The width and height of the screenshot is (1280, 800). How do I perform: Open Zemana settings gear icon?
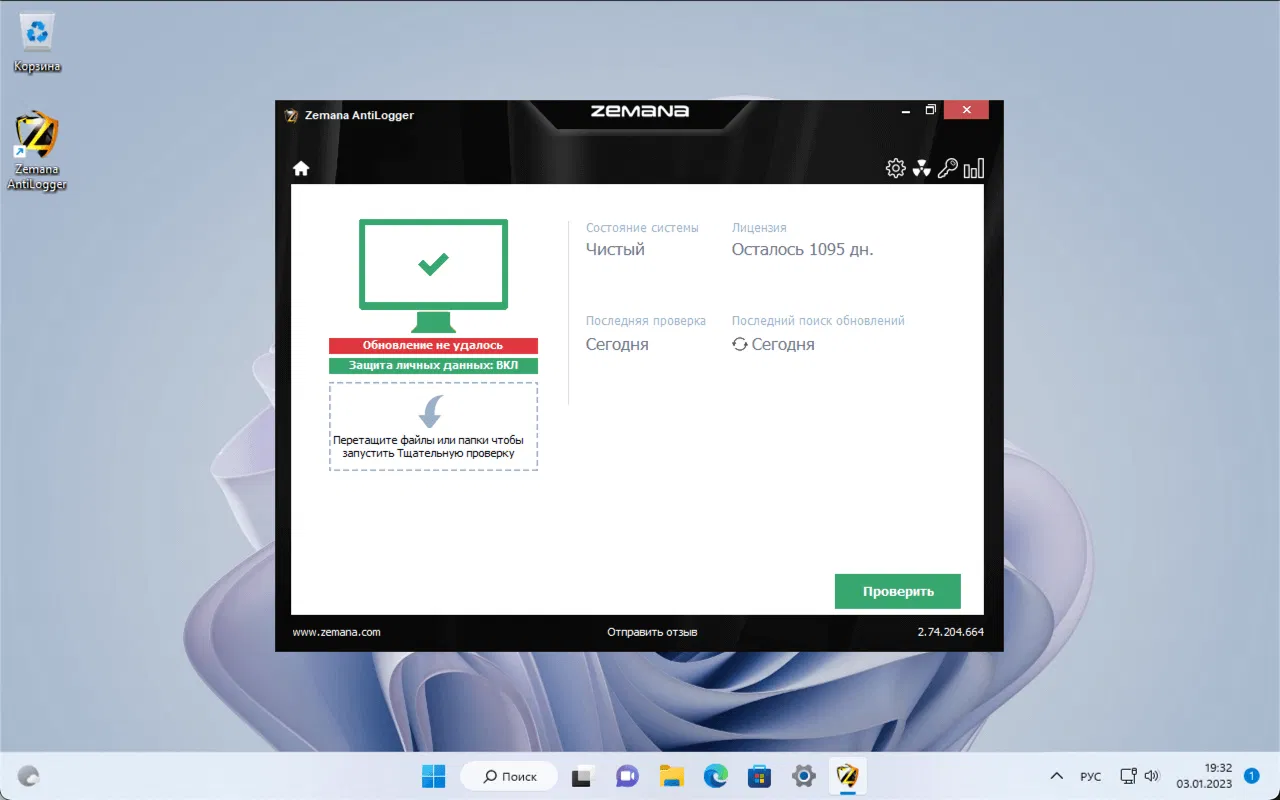click(896, 168)
